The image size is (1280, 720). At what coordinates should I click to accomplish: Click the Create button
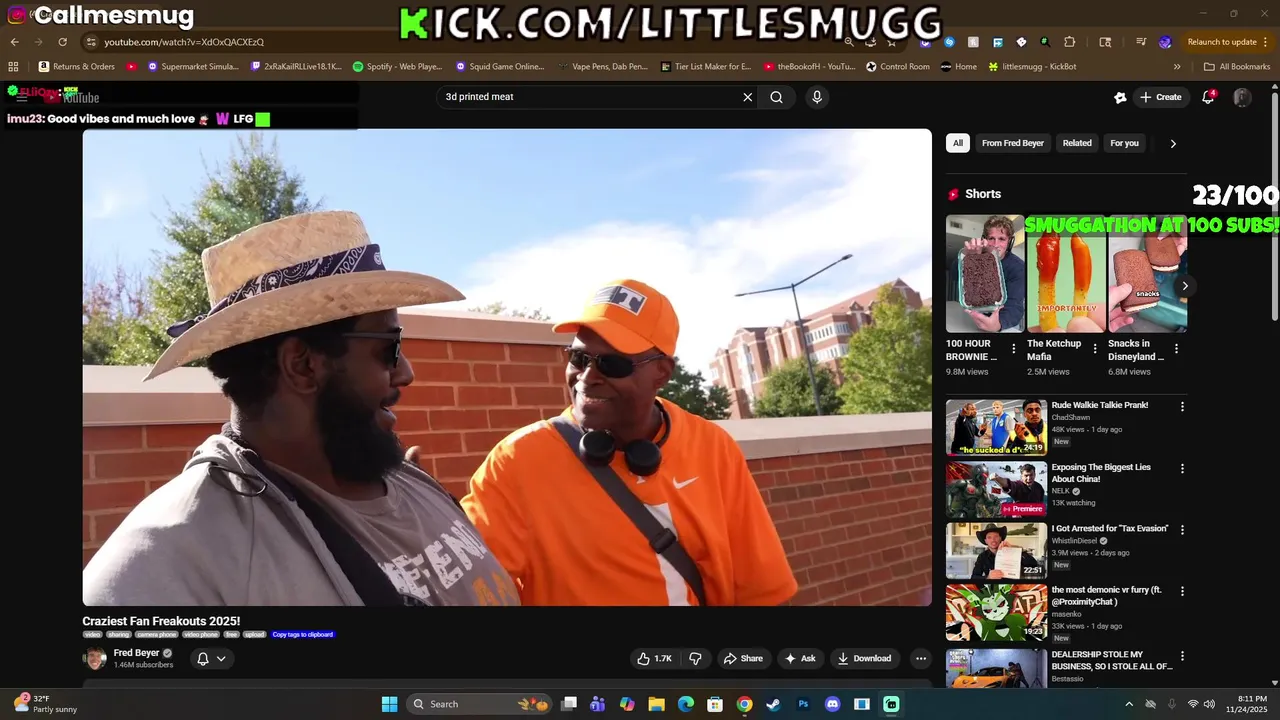(x=1161, y=97)
